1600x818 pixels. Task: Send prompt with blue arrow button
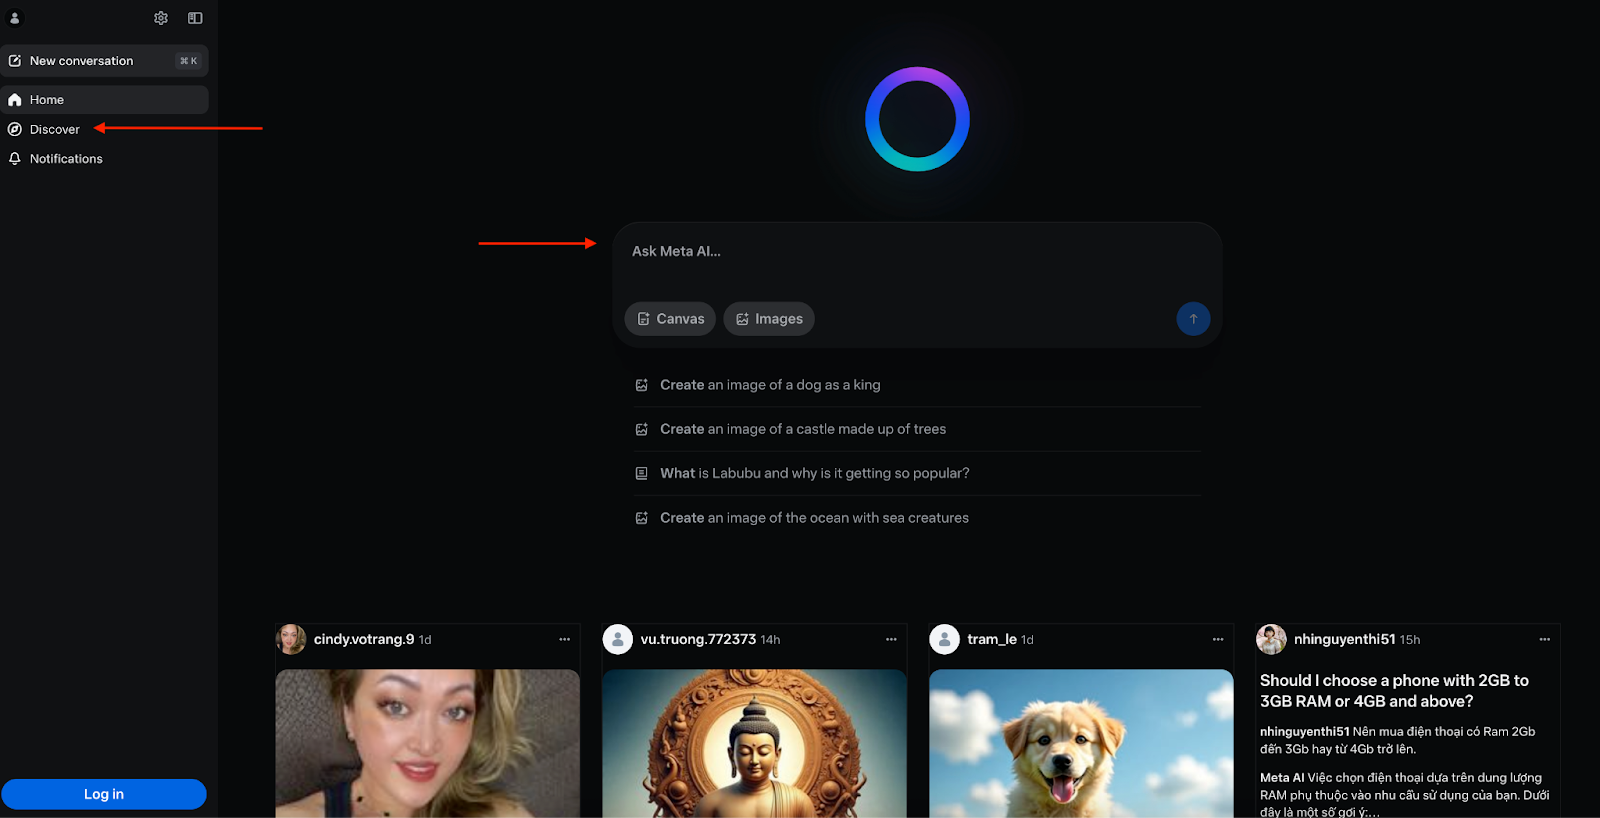click(x=1193, y=319)
